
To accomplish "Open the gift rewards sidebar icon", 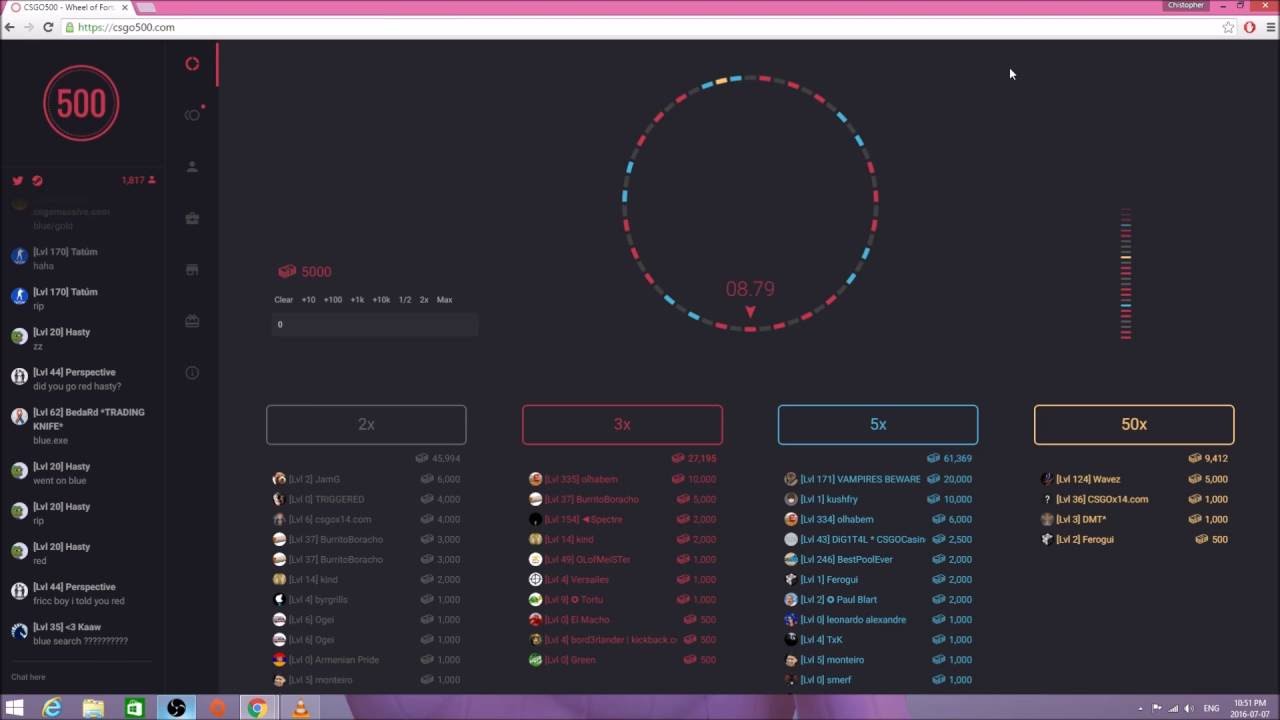I will 192,321.
